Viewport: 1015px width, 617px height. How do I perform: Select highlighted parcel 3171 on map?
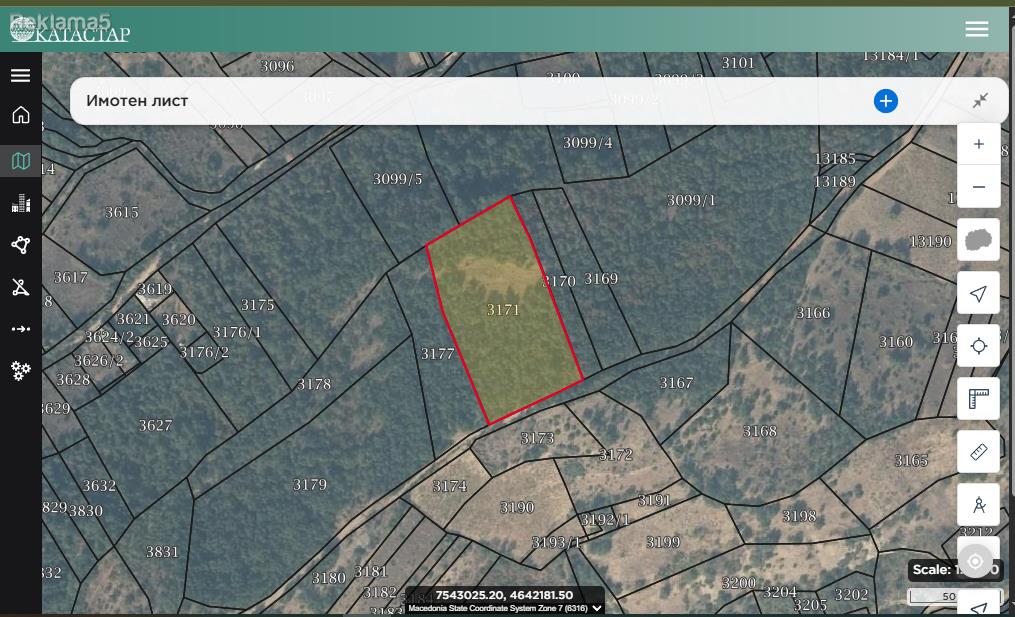point(504,310)
